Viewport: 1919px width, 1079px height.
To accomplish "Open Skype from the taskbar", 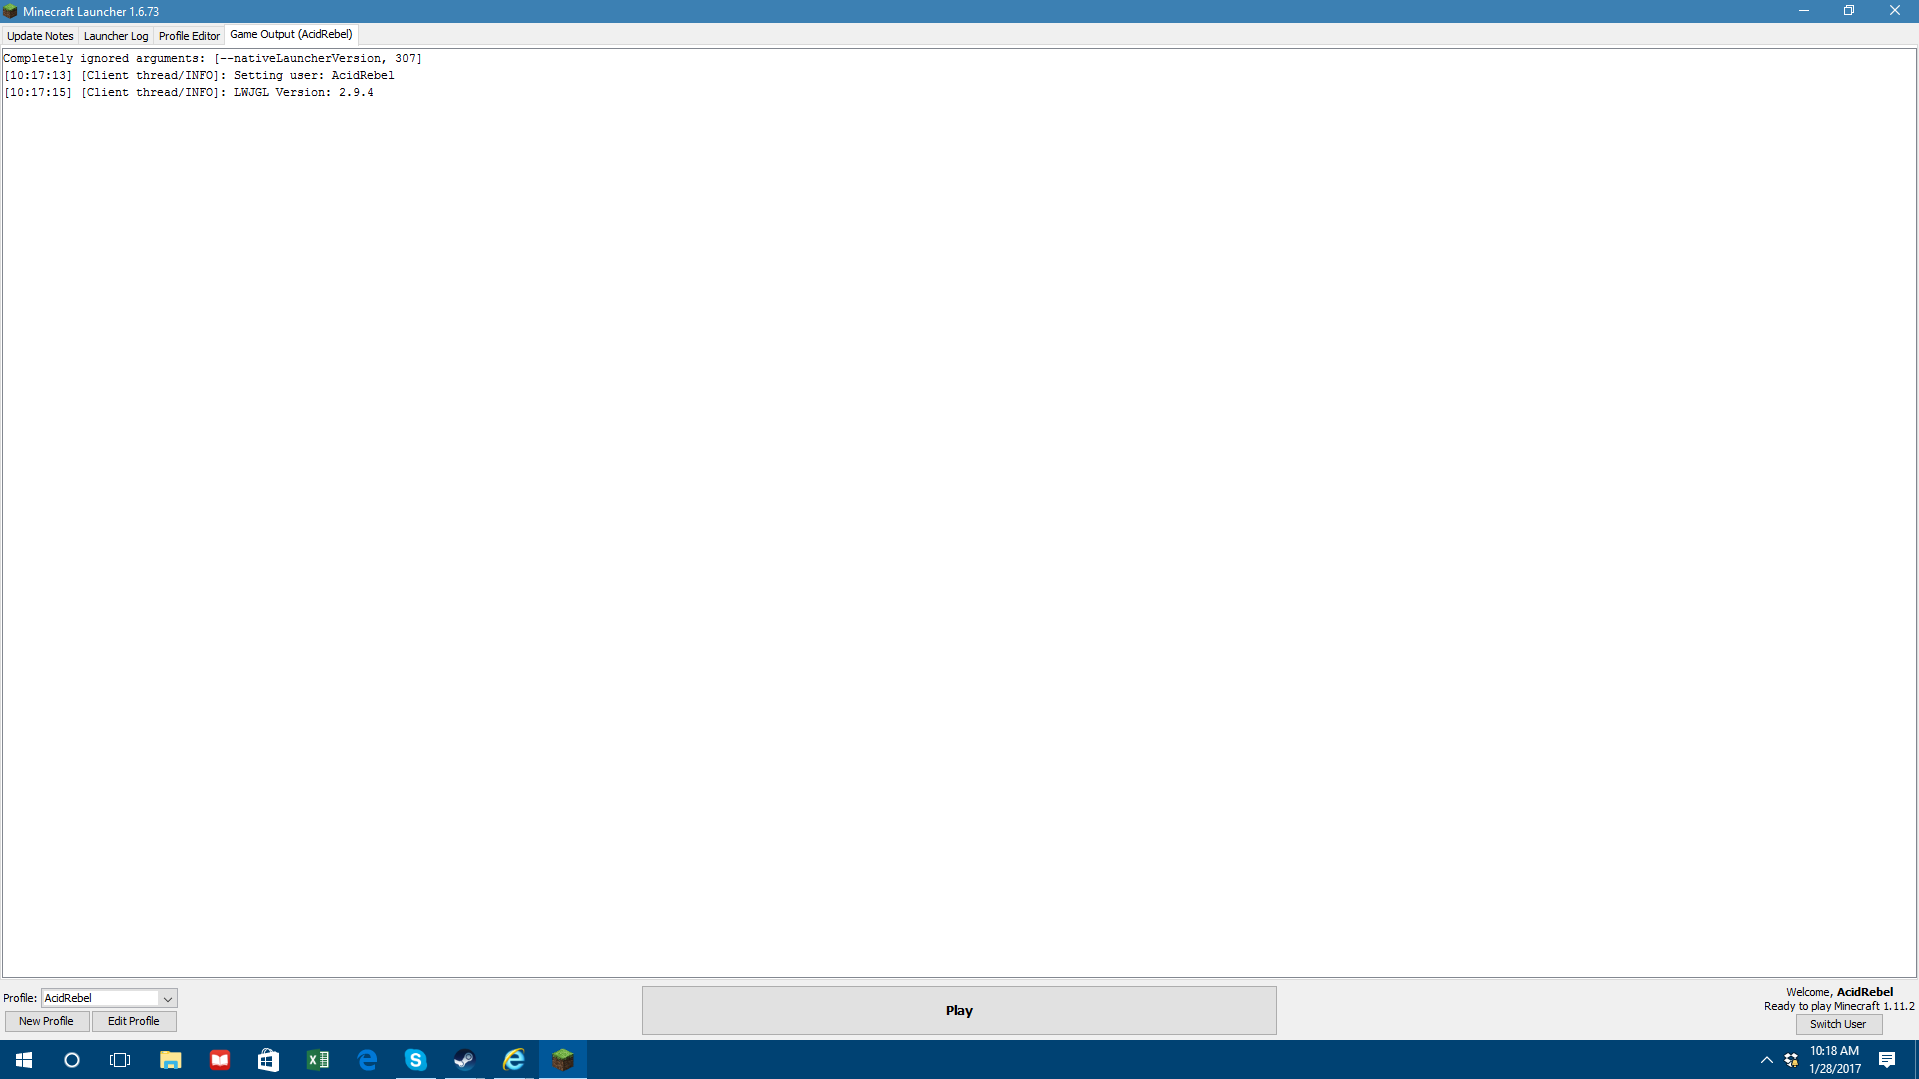I will (x=416, y=1060).
